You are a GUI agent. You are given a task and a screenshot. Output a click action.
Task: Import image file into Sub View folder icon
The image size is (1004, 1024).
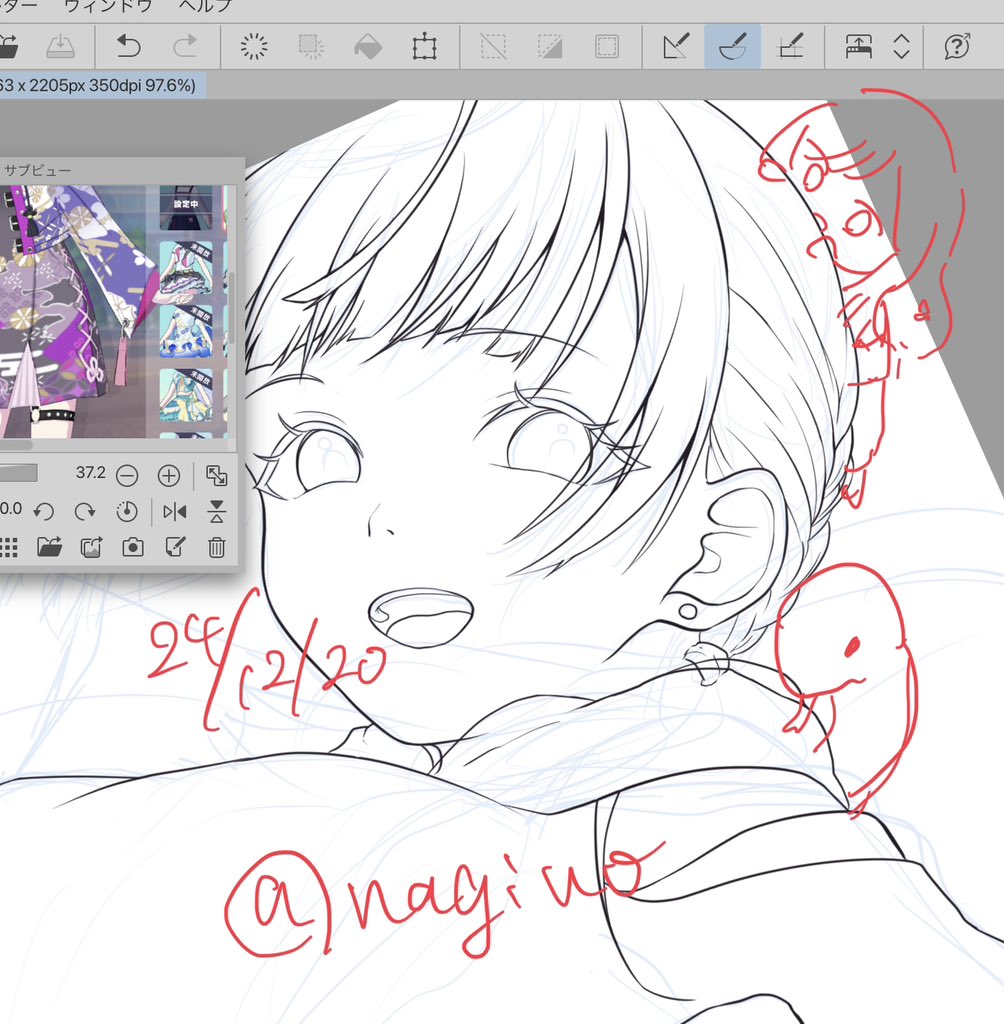(50, 547)
